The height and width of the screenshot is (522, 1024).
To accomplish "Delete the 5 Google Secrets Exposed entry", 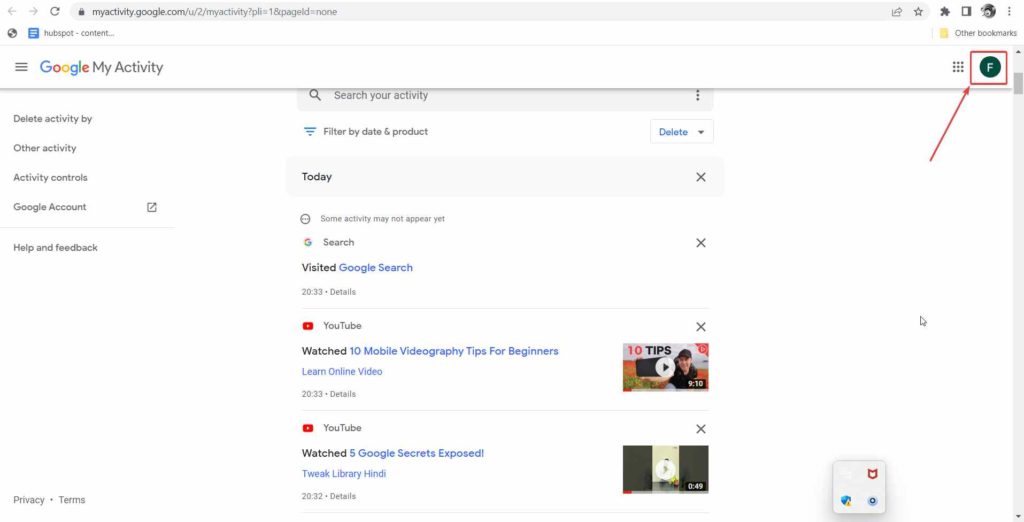I will click(701, 429).
